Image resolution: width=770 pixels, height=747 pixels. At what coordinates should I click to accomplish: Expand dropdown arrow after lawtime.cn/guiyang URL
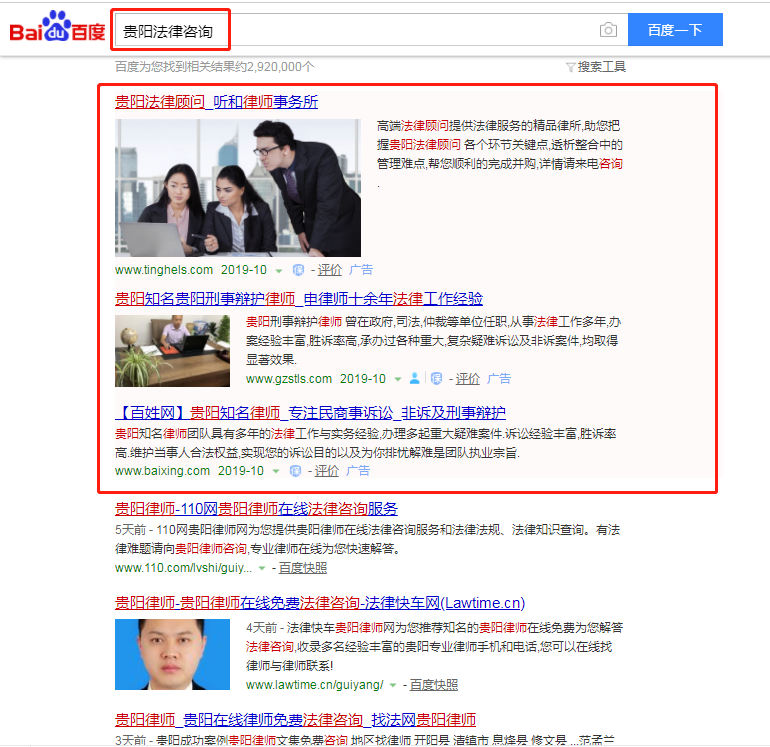(392, 686)
